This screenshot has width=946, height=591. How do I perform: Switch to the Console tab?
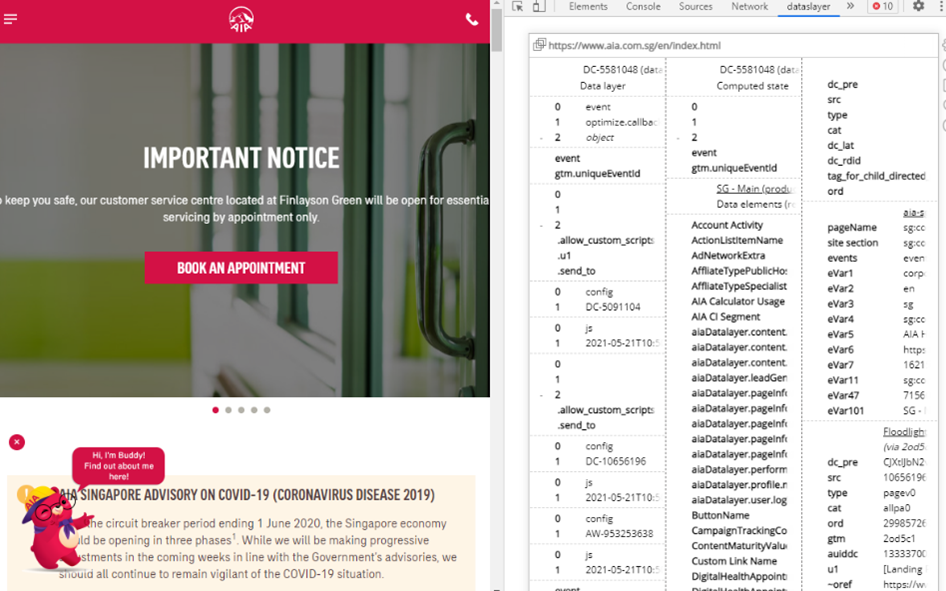[643, 6]
